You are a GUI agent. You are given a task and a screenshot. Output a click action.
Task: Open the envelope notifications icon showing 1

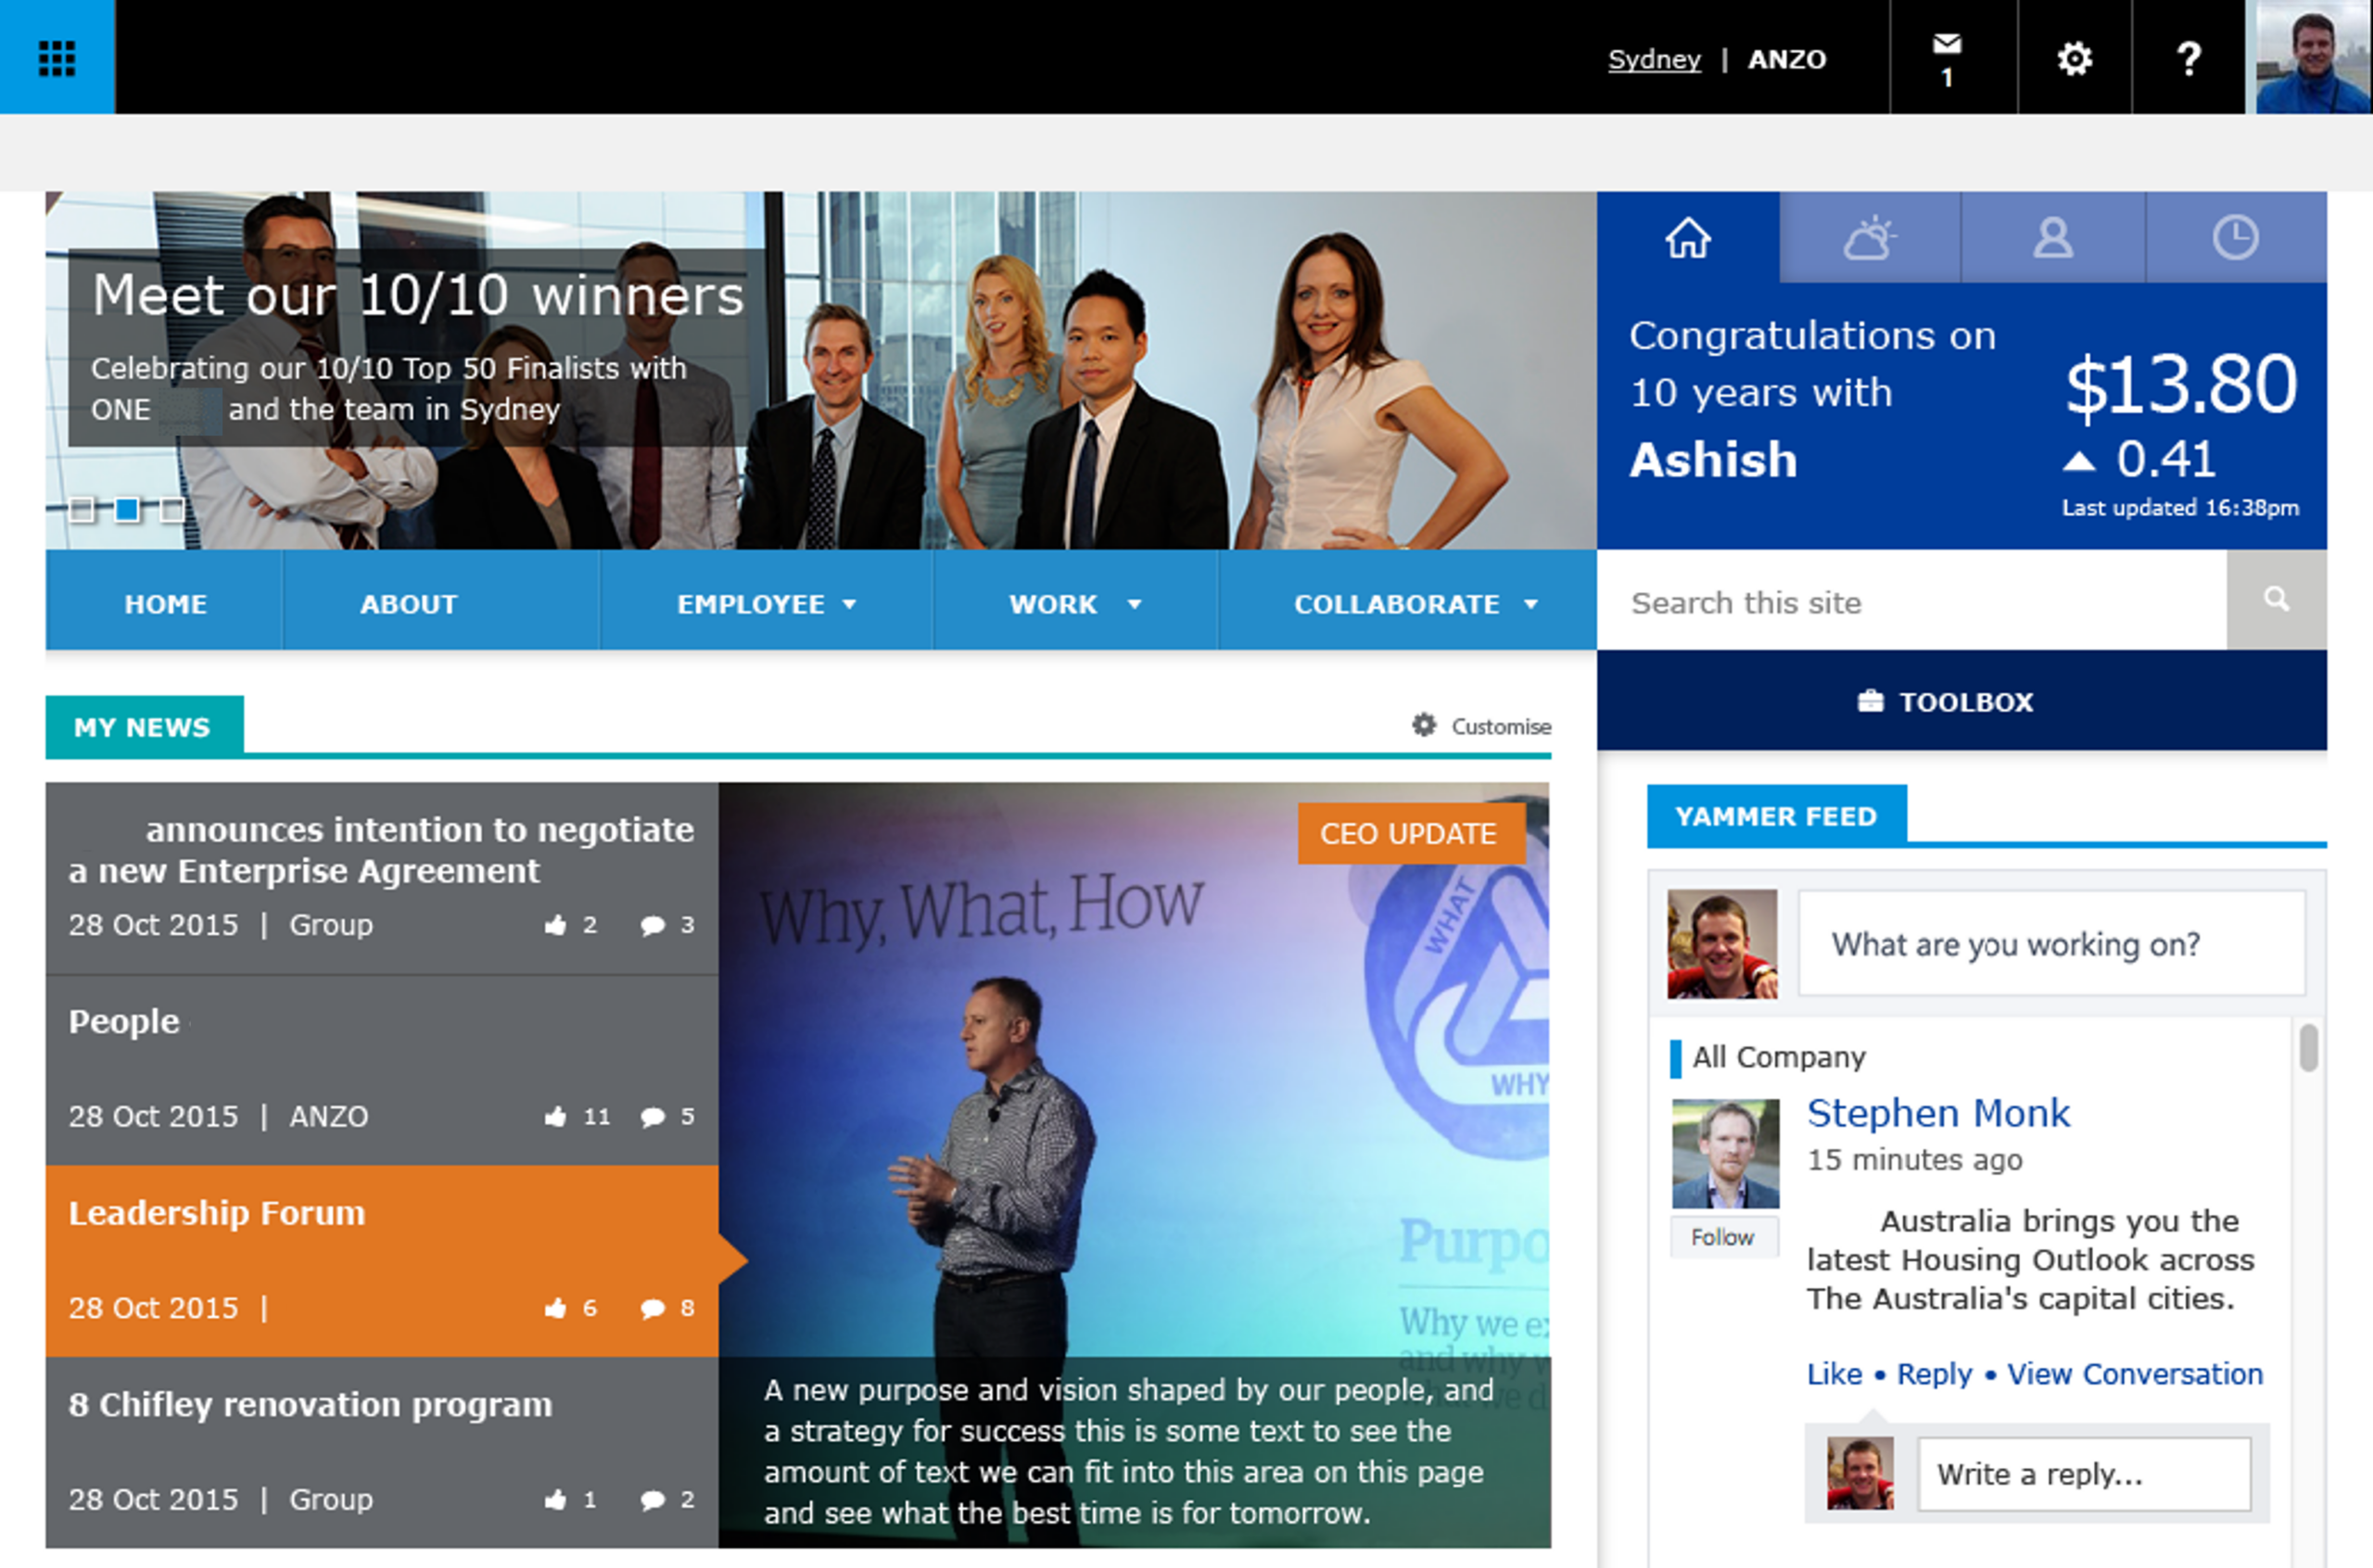pyautogui.click(x=1948, y=55)
